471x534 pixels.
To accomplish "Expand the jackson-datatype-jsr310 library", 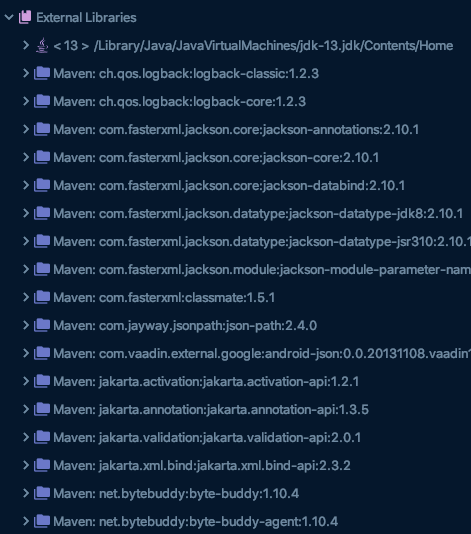I will click(x=26, y=241).
